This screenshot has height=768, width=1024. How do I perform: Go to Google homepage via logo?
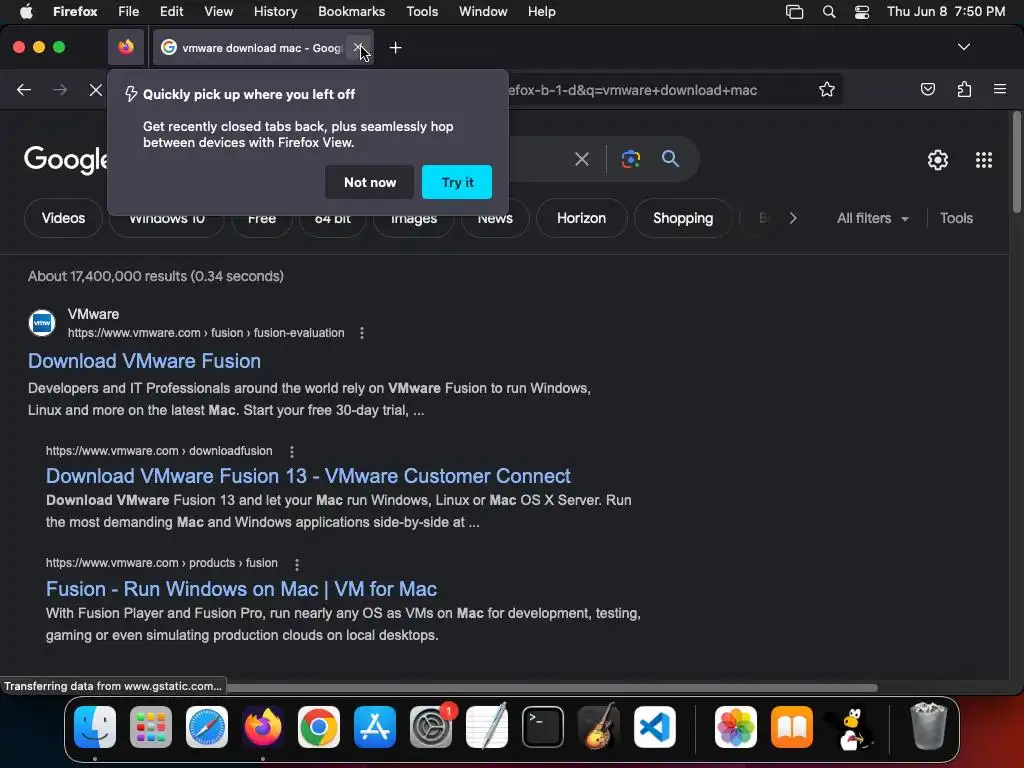(65, 159)
